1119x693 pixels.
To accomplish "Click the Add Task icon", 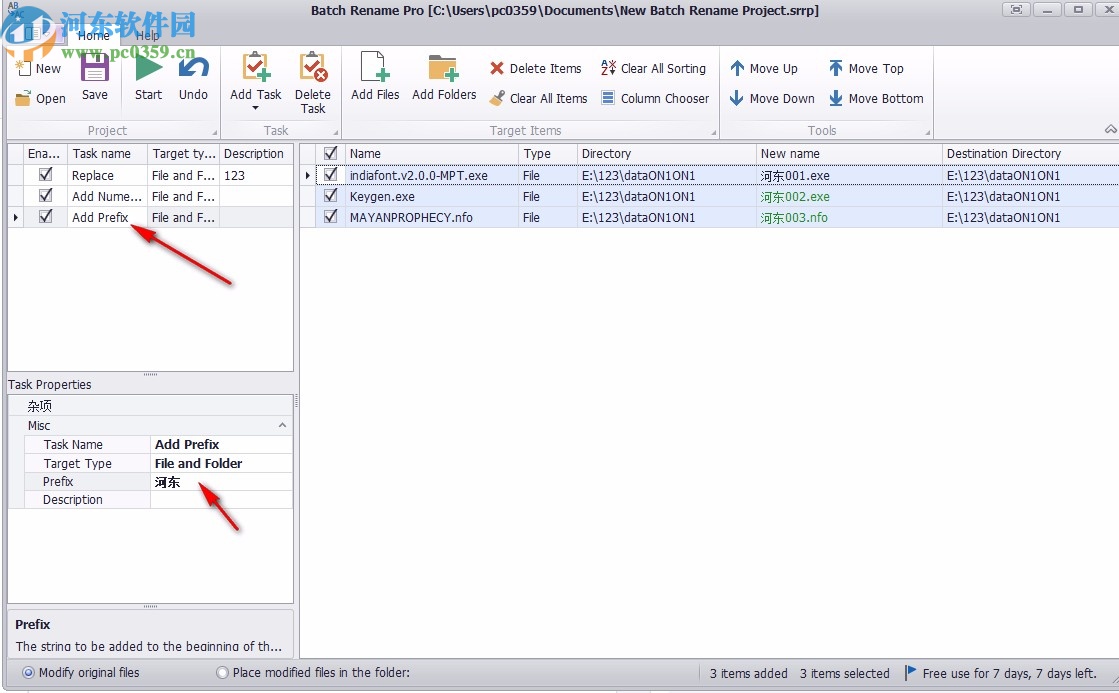I will pos(255,67).
